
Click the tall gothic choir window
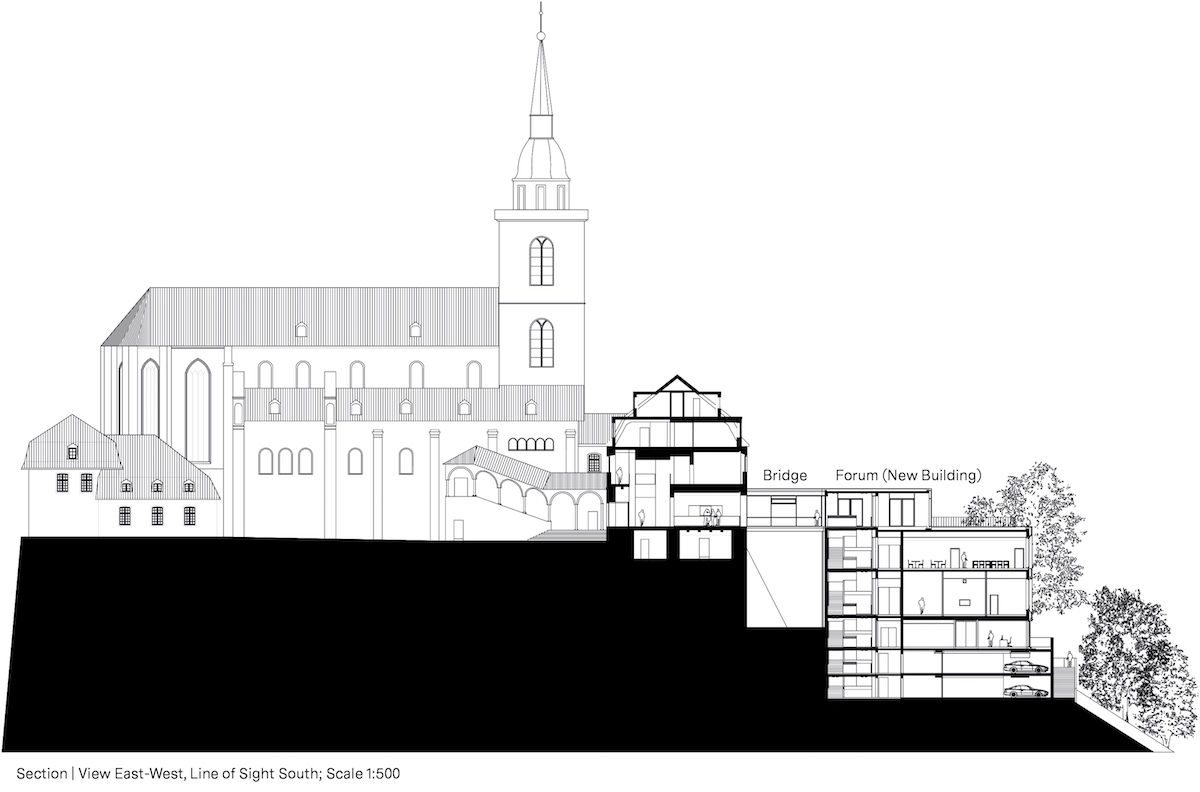197,410
